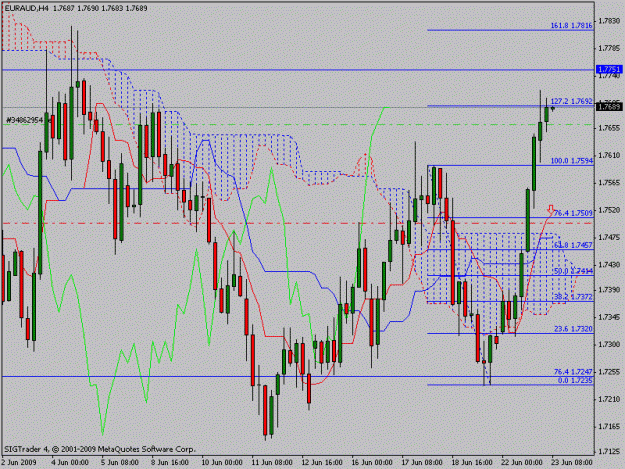Select the 38.2 1.7372 Fibonacci level label
625x469 pixels.
pyautogui.click(x=573, y=297)
